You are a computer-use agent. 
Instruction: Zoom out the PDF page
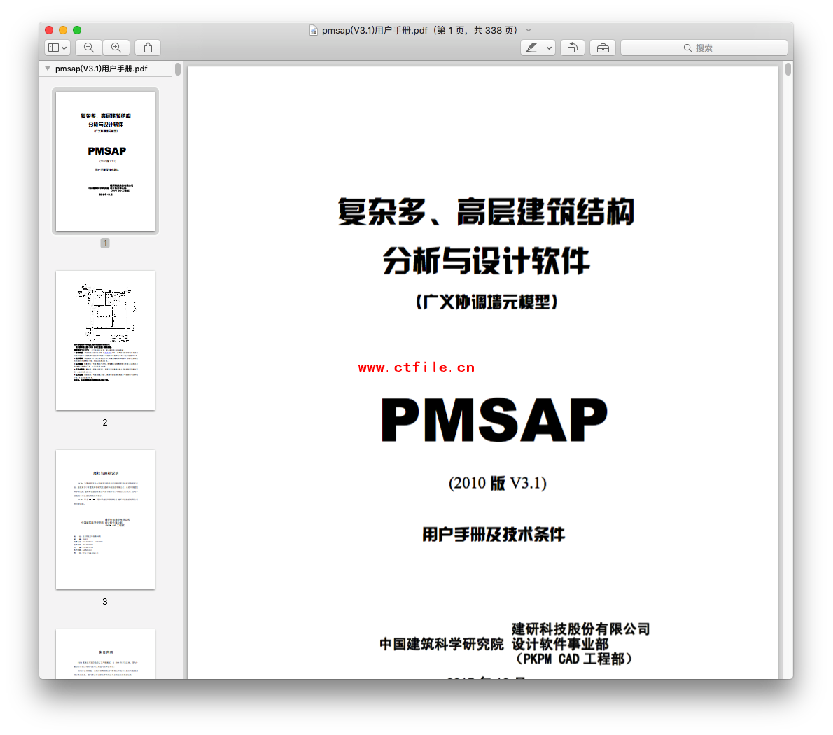89,47
